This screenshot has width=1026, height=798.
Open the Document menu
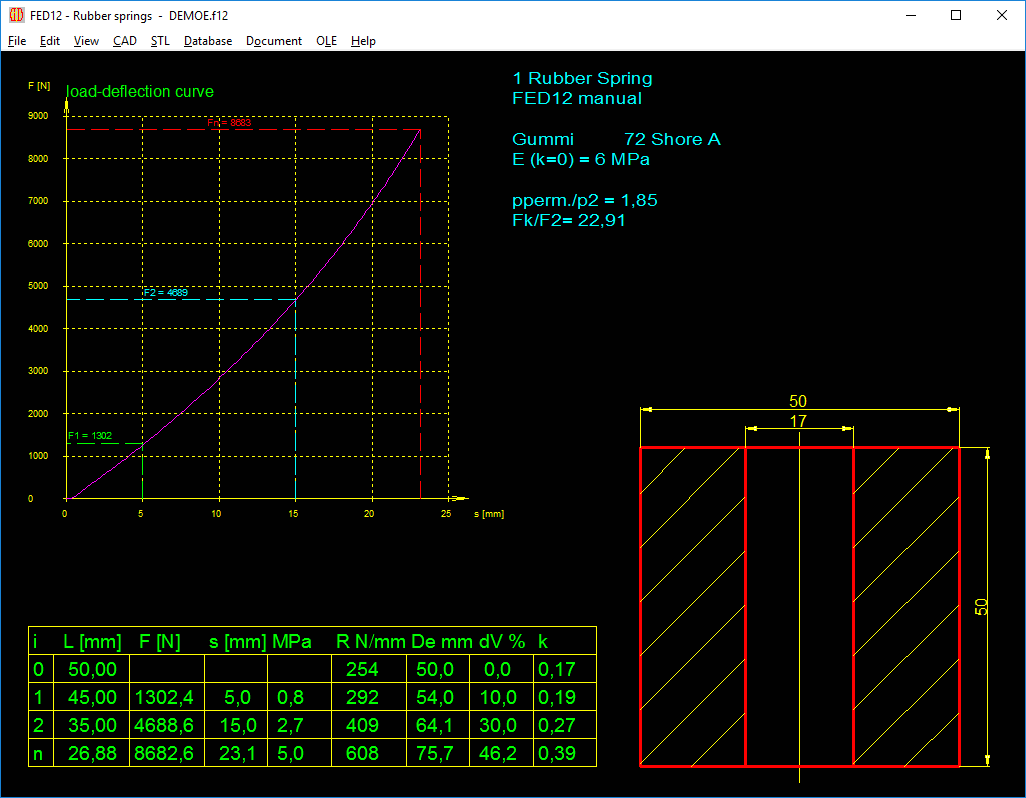click(274, 41)
